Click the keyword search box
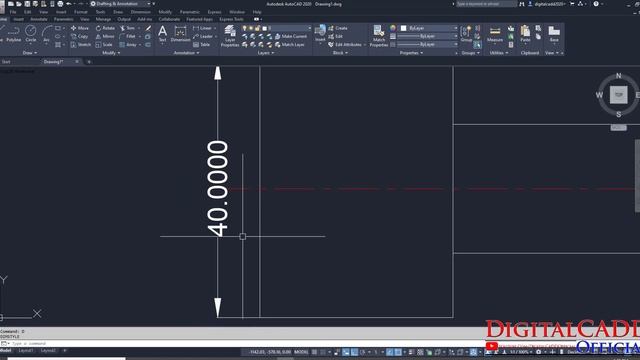 [x=486, y=4]
